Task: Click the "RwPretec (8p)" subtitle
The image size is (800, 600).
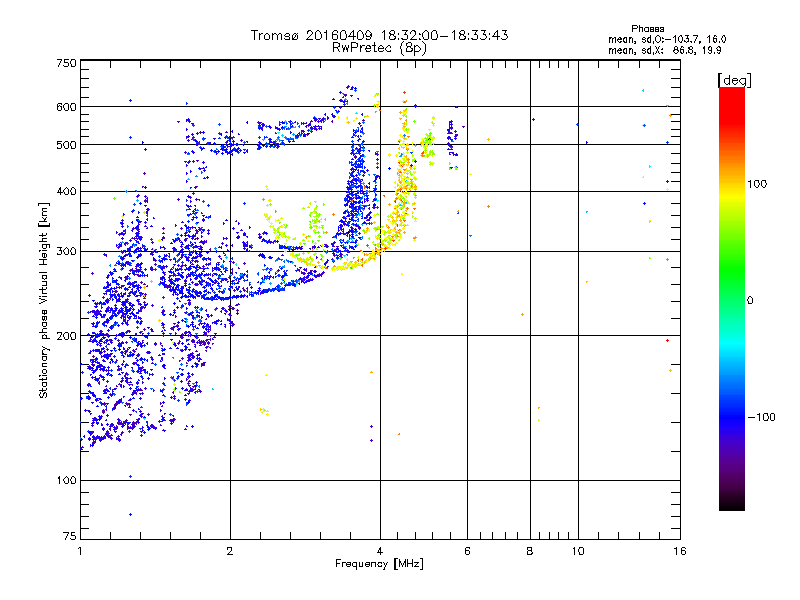Action: pos(379,48)
